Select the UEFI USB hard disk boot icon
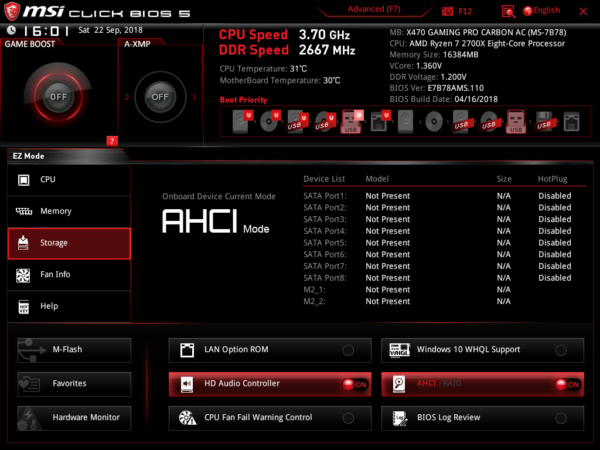The height and width of the screenshot is (450, 600). [x=297, y=122]
